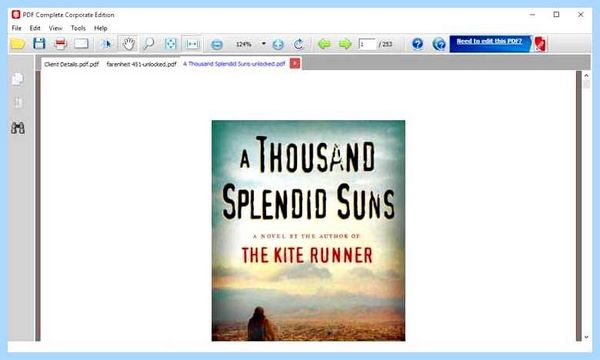Close the active tab with red X button

coord(295,63)
